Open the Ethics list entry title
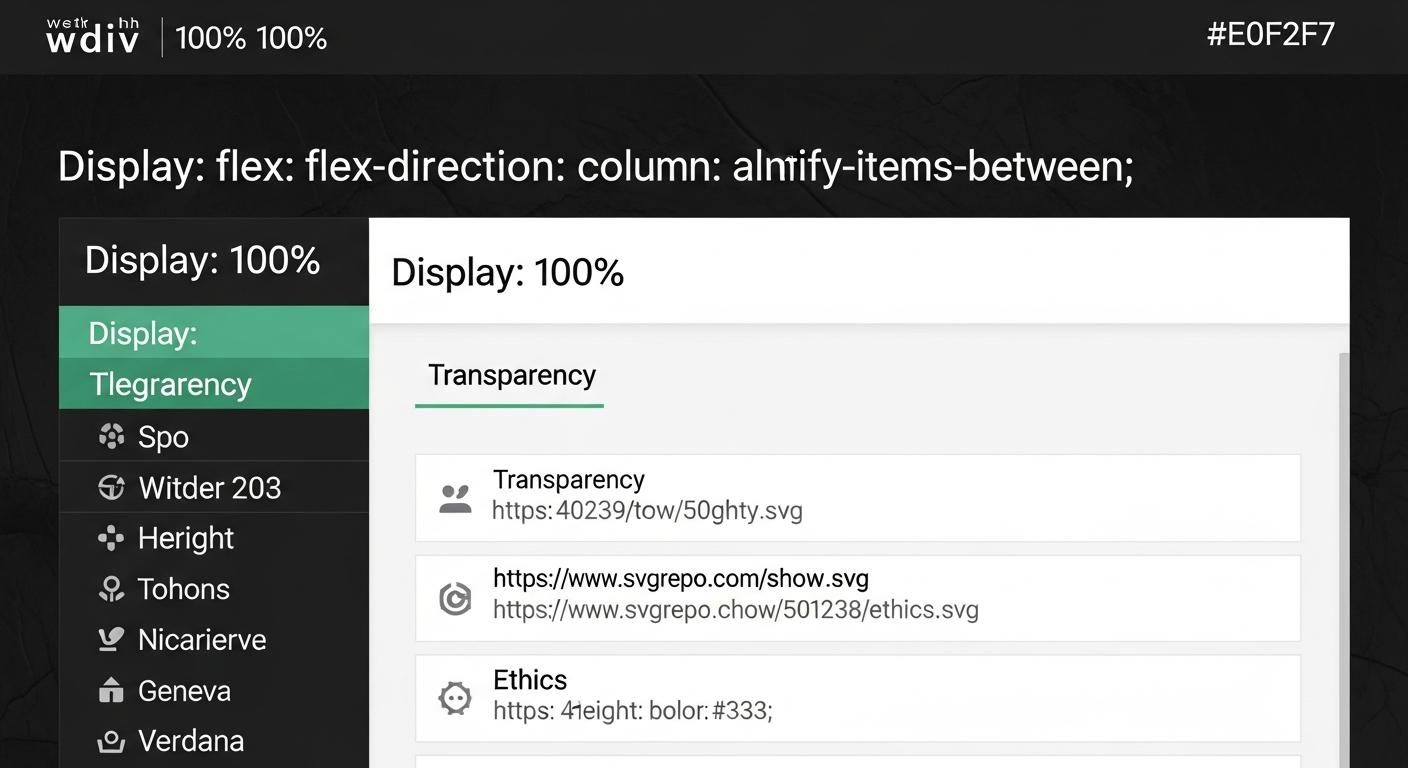 click(530, 680)
